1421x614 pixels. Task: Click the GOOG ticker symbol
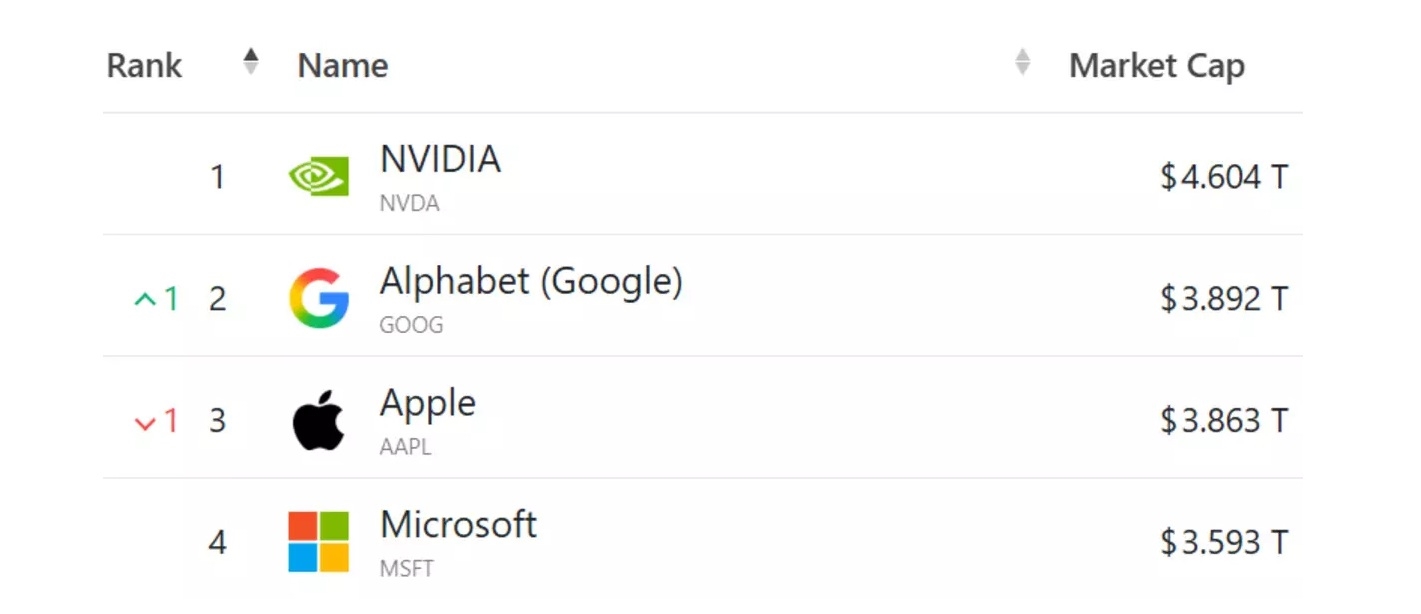click(411, 325)
